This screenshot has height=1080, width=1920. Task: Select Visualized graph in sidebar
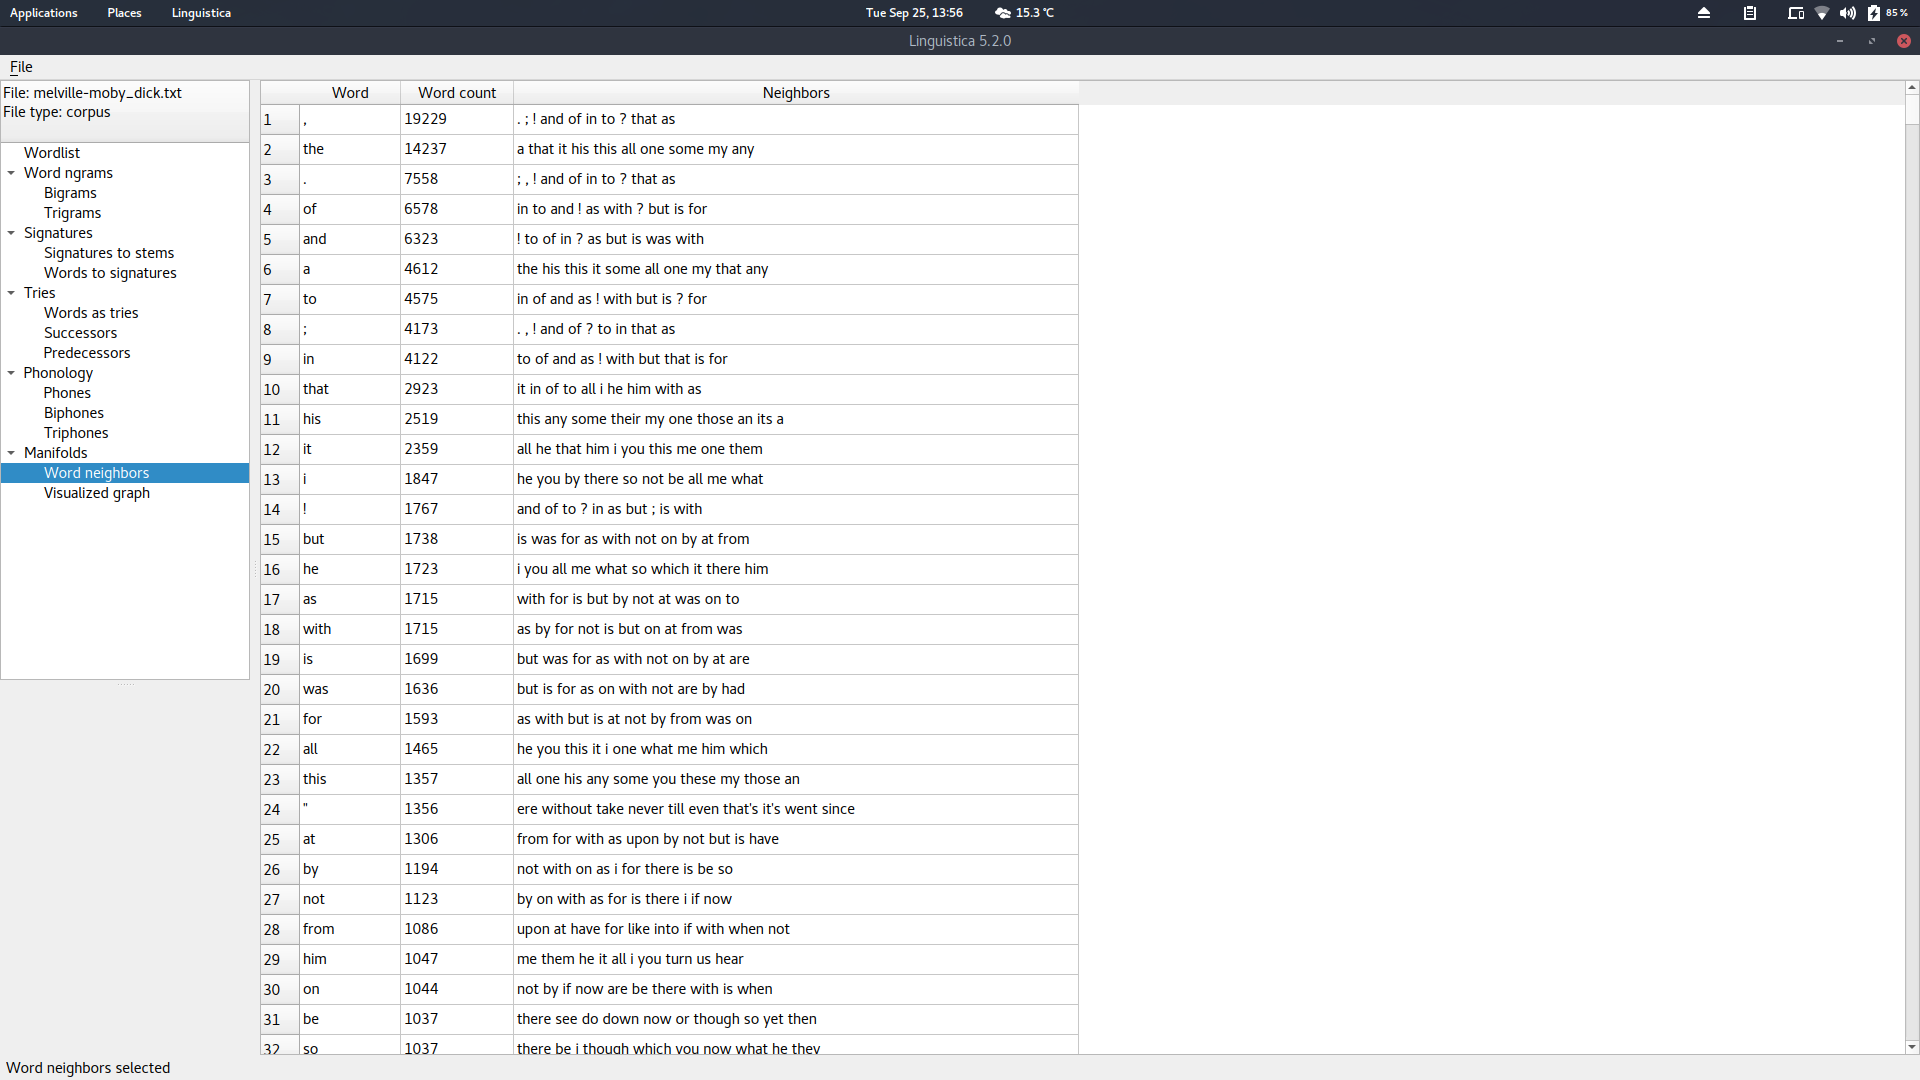(x=97, y=493)
